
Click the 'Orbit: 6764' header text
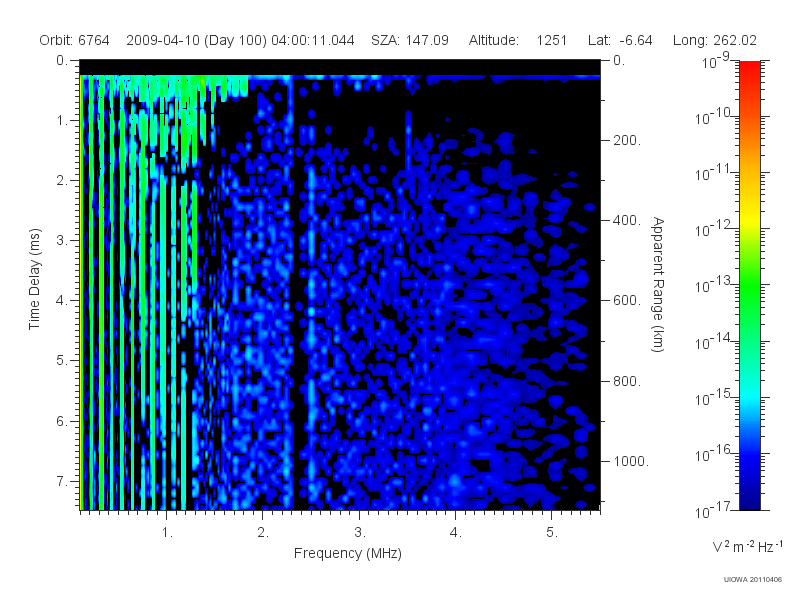[x=74, y=40]
